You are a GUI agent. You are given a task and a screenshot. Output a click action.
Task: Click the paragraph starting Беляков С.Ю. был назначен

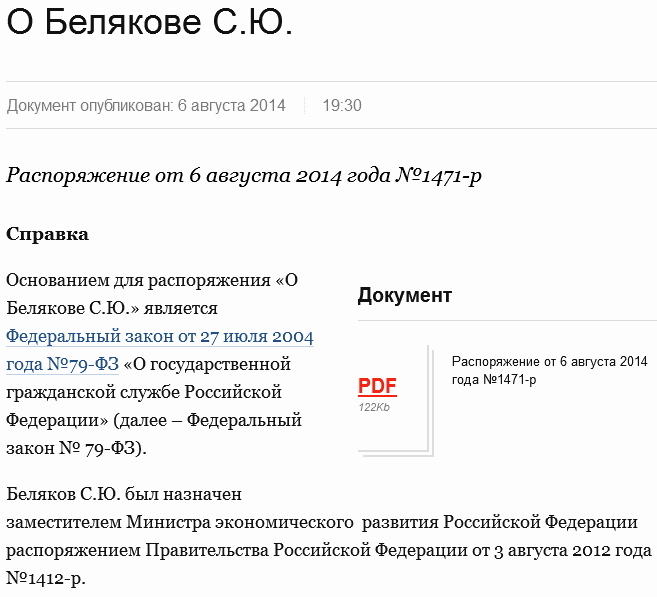point(328,536)
